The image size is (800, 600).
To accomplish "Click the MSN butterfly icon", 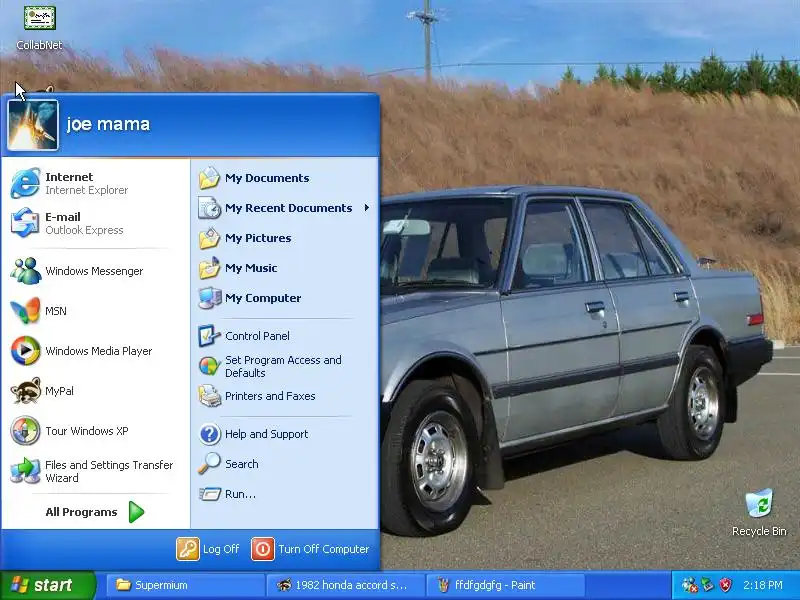I will point(25,310).
